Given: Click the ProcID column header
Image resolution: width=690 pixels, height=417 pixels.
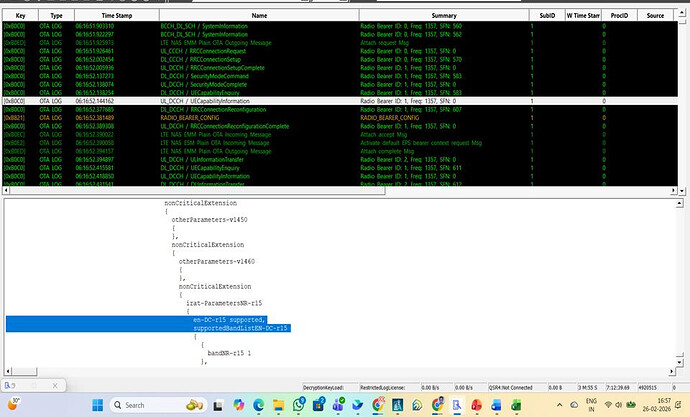Looking at the screenshot, I should coord(619,15).
